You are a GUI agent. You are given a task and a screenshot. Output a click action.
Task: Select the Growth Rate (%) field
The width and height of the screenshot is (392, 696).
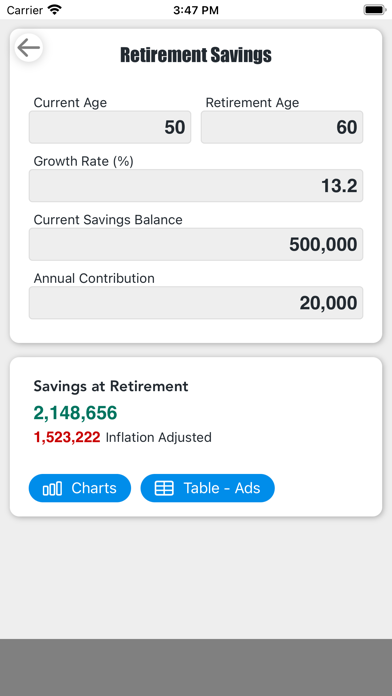point(196,186)
